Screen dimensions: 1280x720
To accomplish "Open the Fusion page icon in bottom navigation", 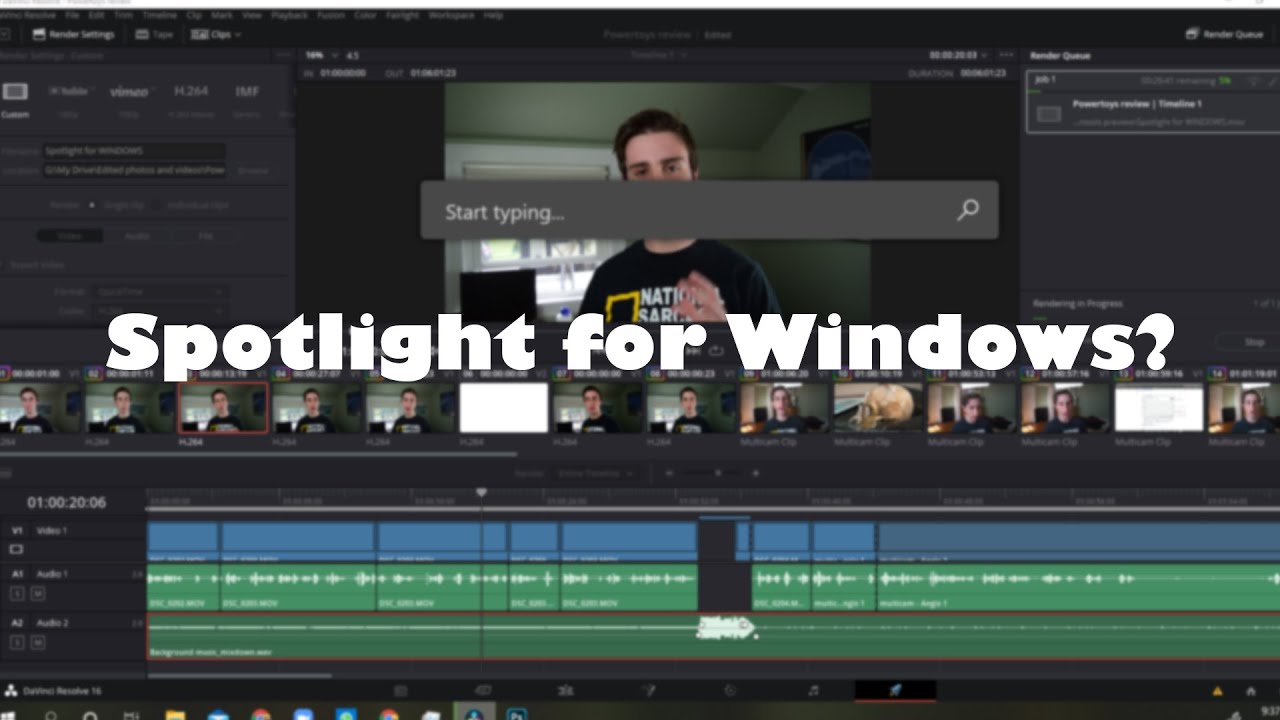I will point(648,691).
